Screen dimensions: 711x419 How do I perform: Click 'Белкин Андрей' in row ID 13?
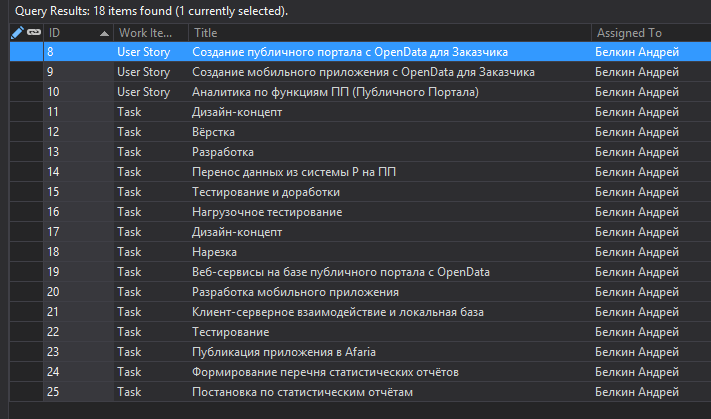point(637,152)
